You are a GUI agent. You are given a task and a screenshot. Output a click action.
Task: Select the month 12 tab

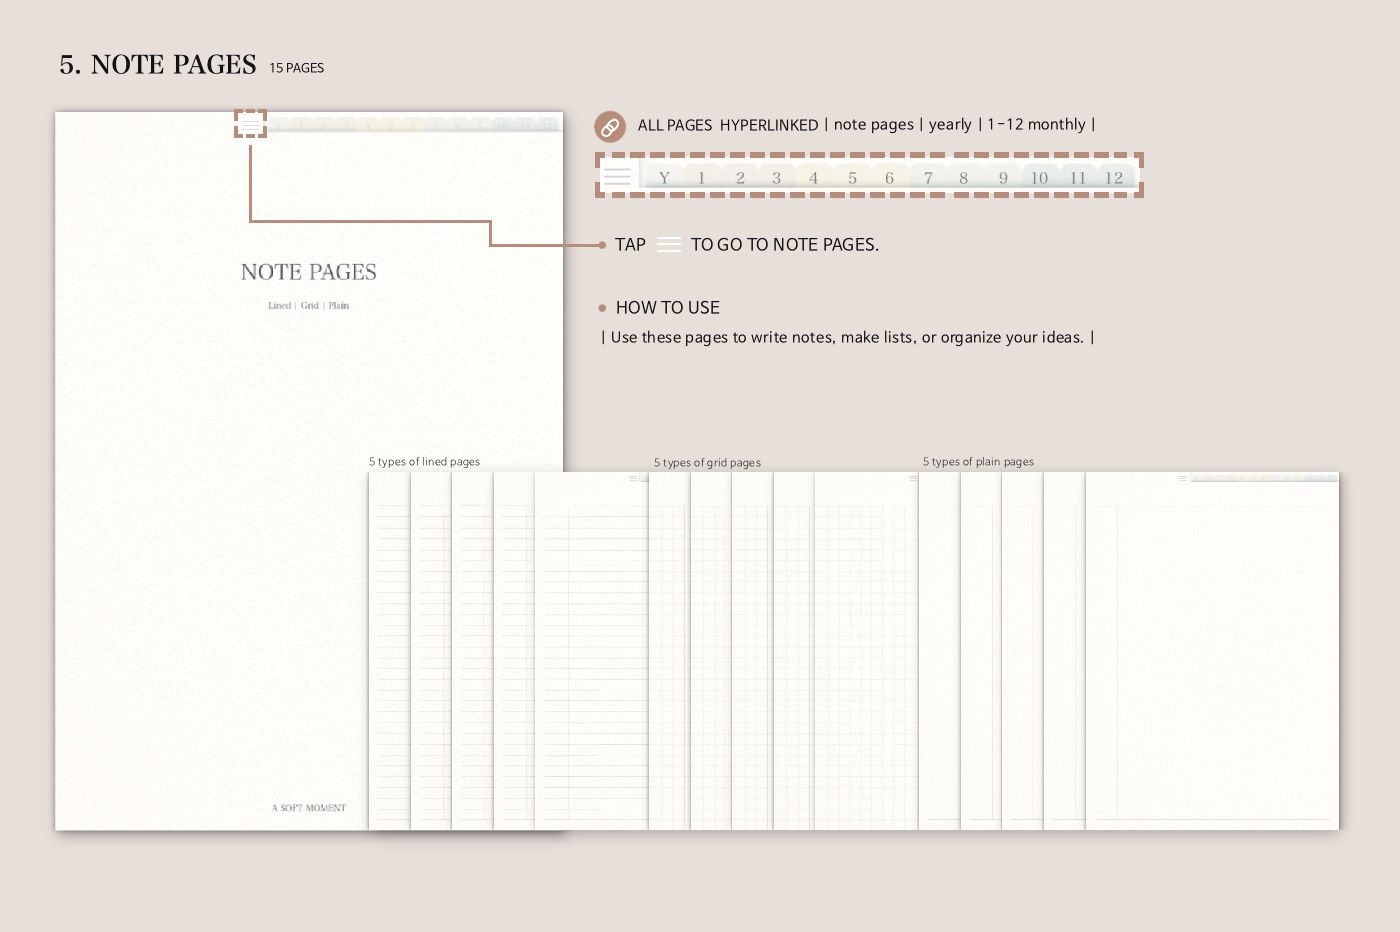point(1113,178)
